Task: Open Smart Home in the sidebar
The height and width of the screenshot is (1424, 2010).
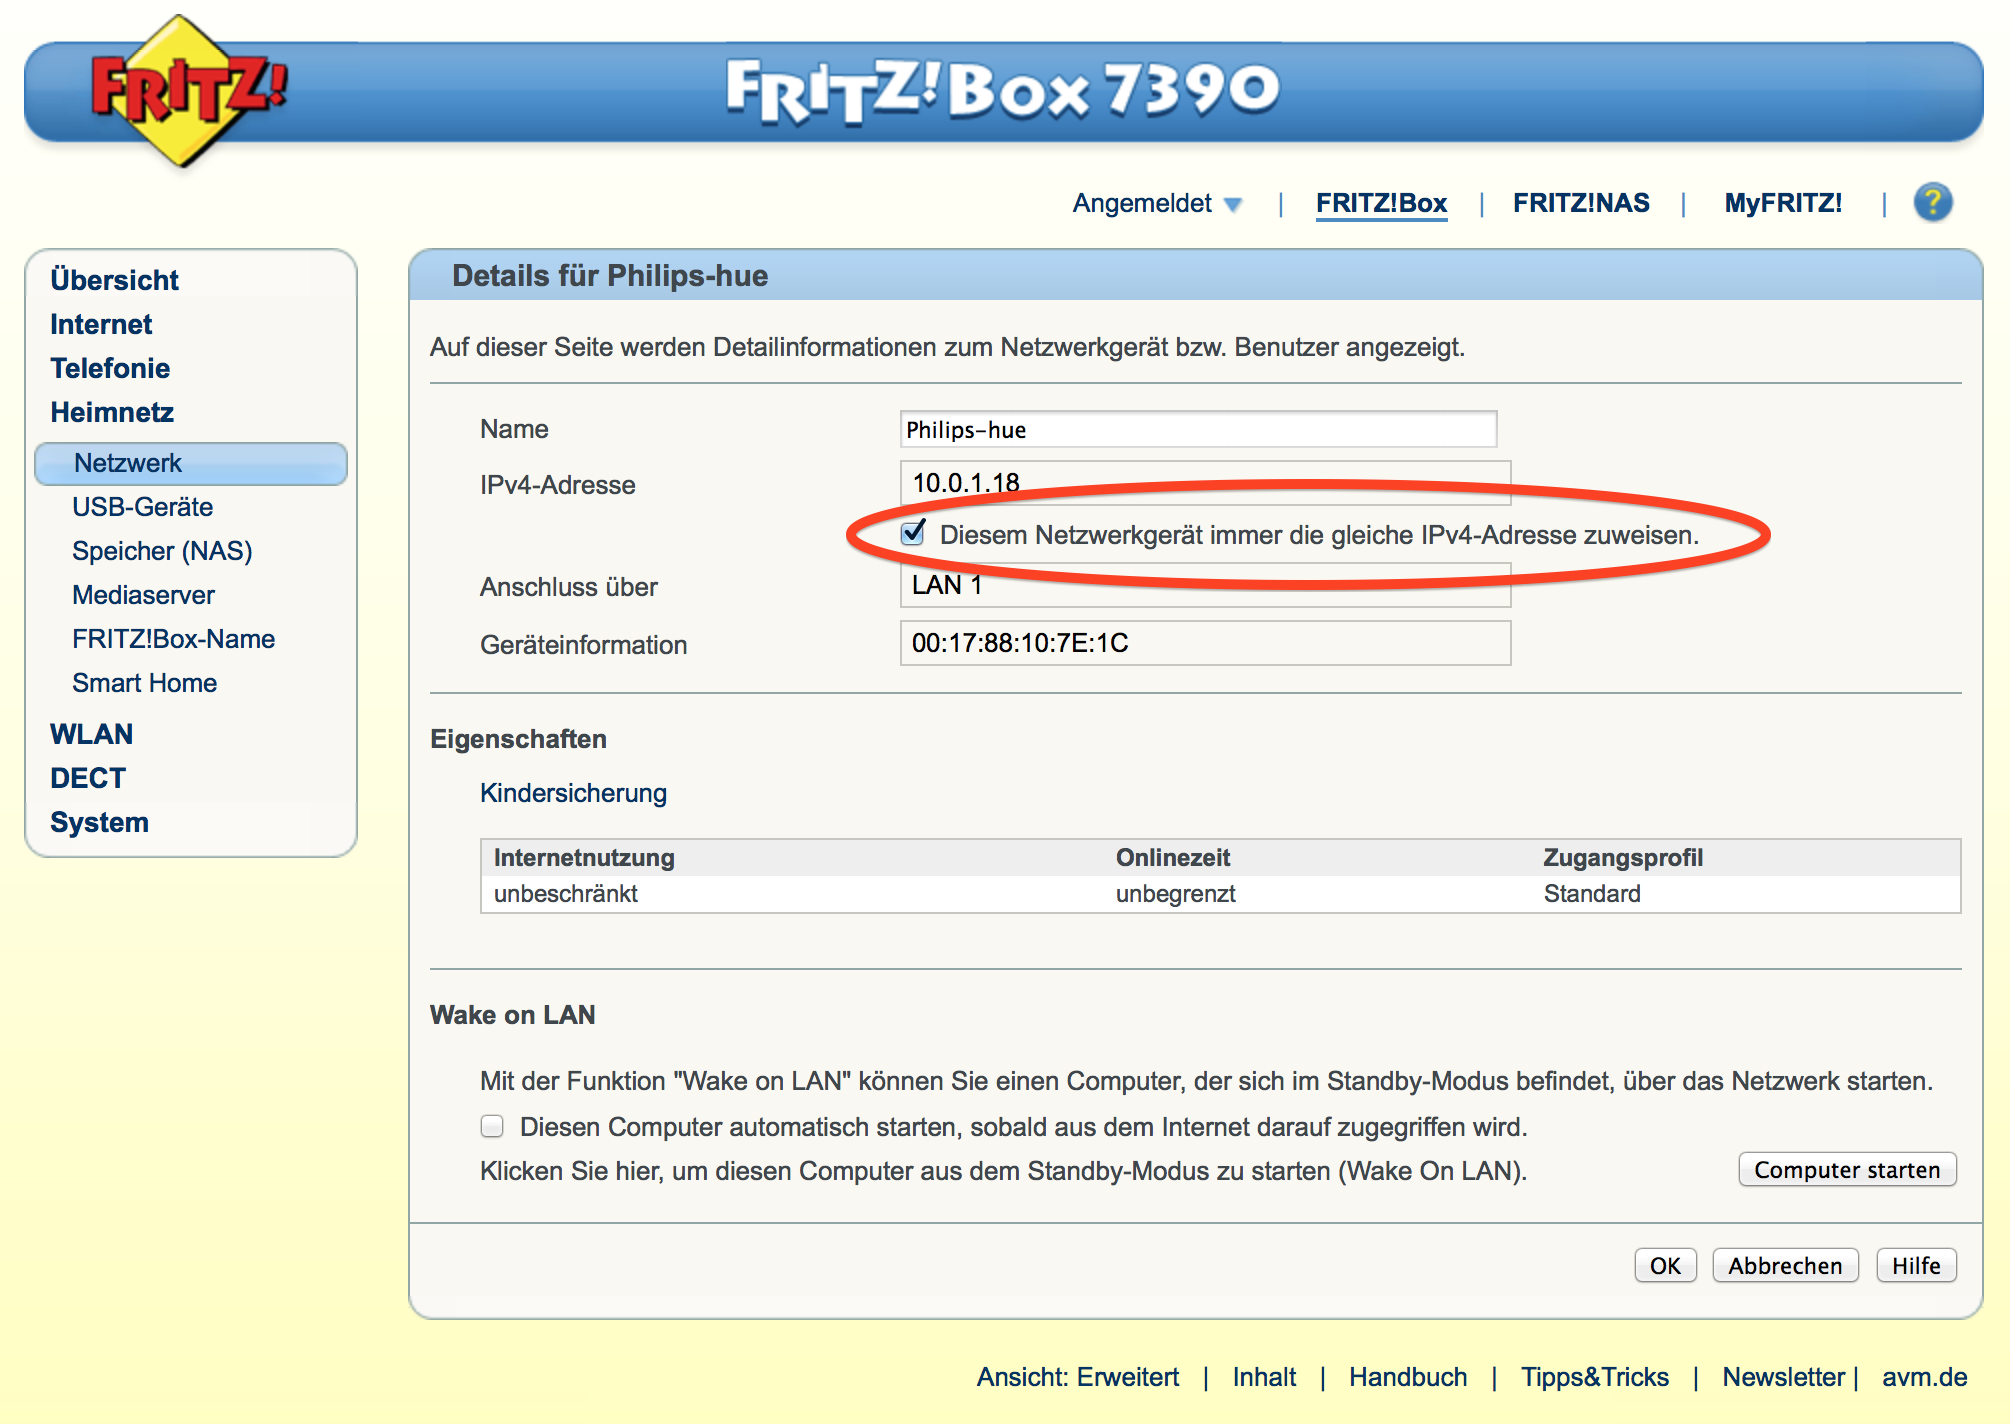Action: coord(144,683)
